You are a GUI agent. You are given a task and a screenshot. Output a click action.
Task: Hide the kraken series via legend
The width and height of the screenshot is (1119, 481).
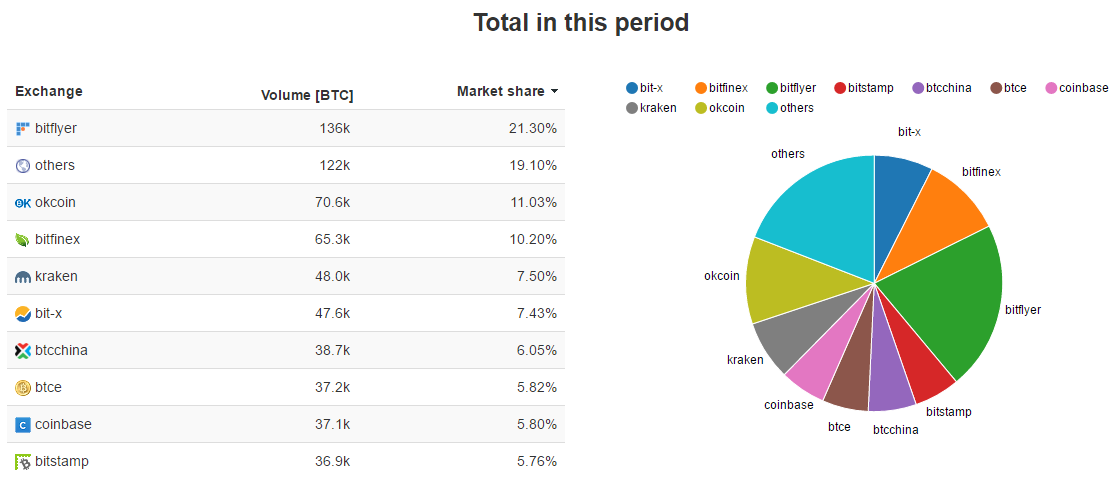tap(651, 108)
